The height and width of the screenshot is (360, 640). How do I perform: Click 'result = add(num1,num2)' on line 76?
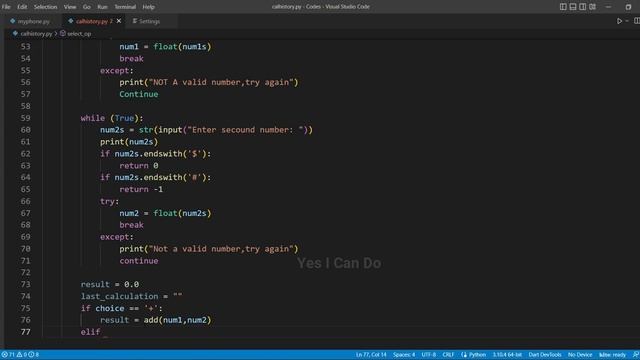pyautogui.click(x=156, y=320)
